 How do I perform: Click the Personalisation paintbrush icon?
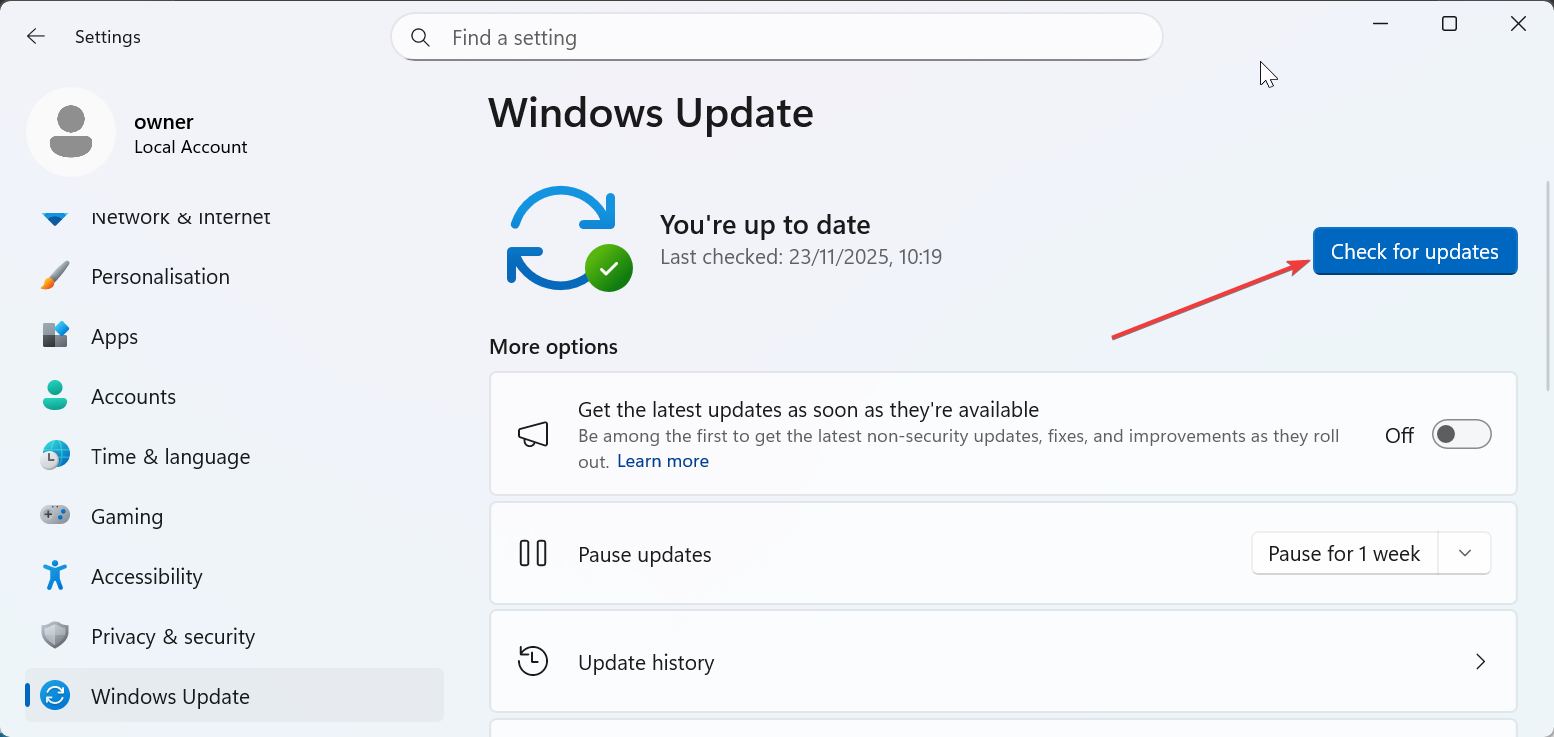(55, 276)
